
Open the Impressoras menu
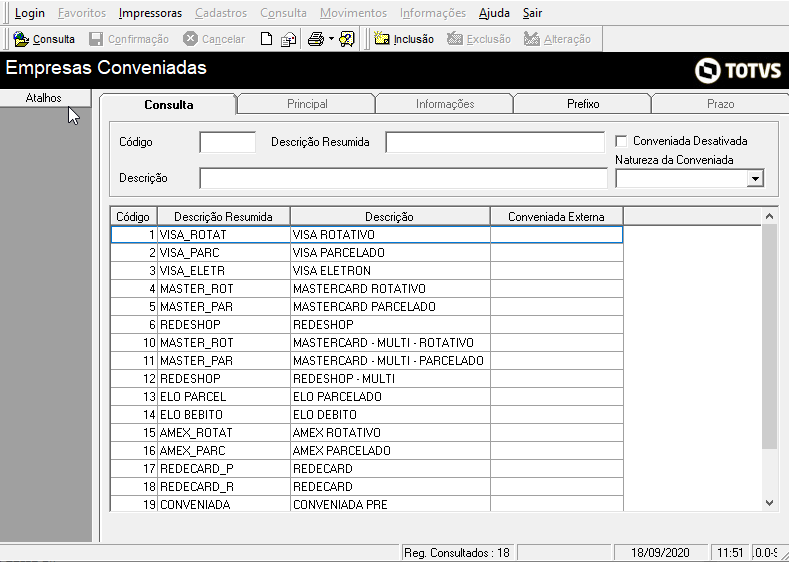pos(150,13)
